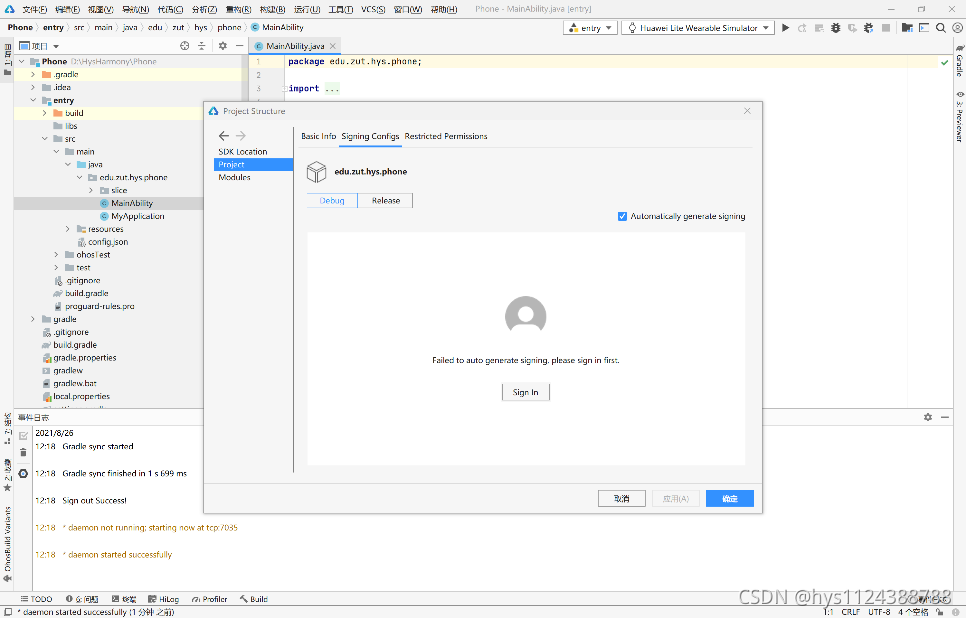Expand the slice package

[91, 190]
